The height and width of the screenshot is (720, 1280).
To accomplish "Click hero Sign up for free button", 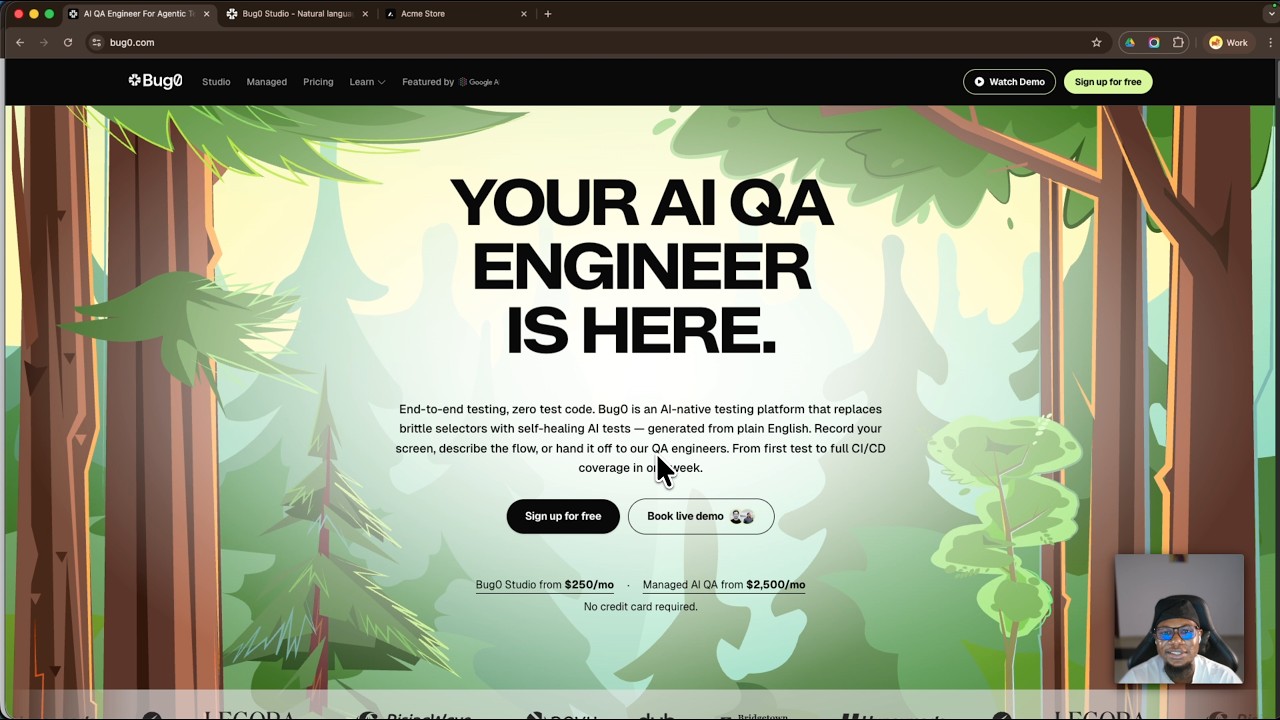I will point(563,516).
